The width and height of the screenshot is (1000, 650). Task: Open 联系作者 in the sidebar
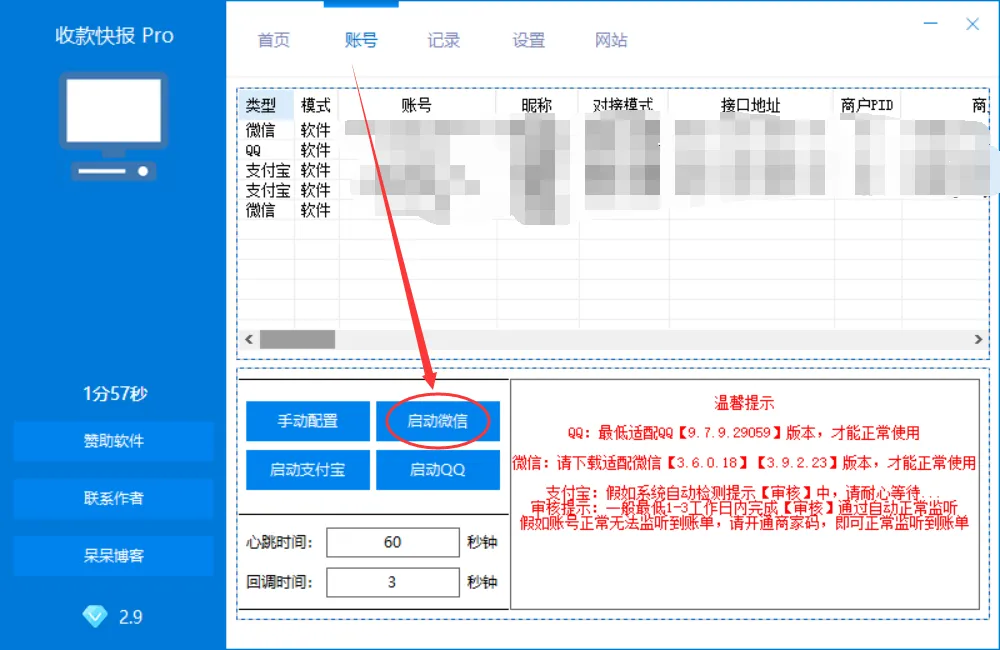[114, 498]
